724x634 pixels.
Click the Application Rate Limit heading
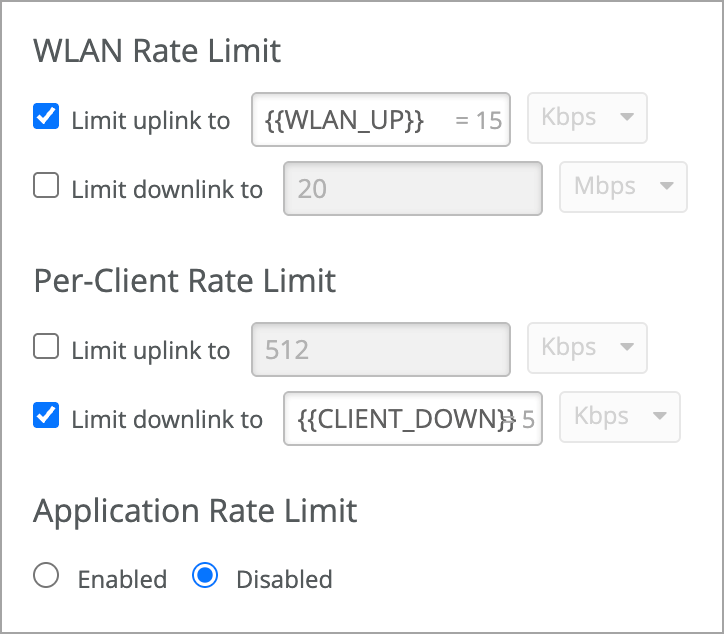(195, 511)
